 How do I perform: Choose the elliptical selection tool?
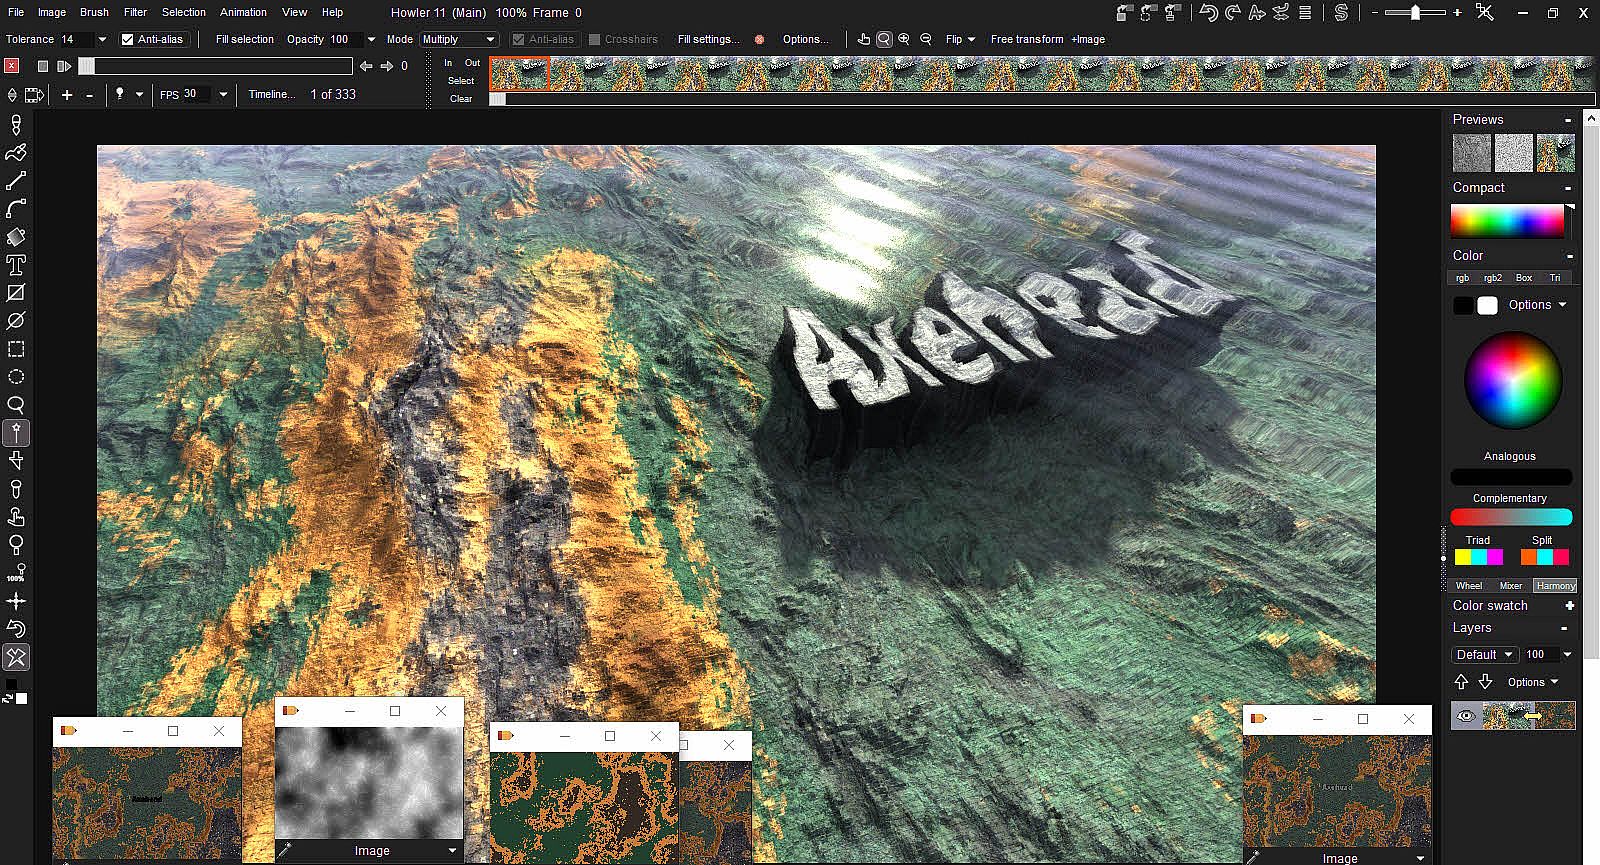click(x=16, y=377)
